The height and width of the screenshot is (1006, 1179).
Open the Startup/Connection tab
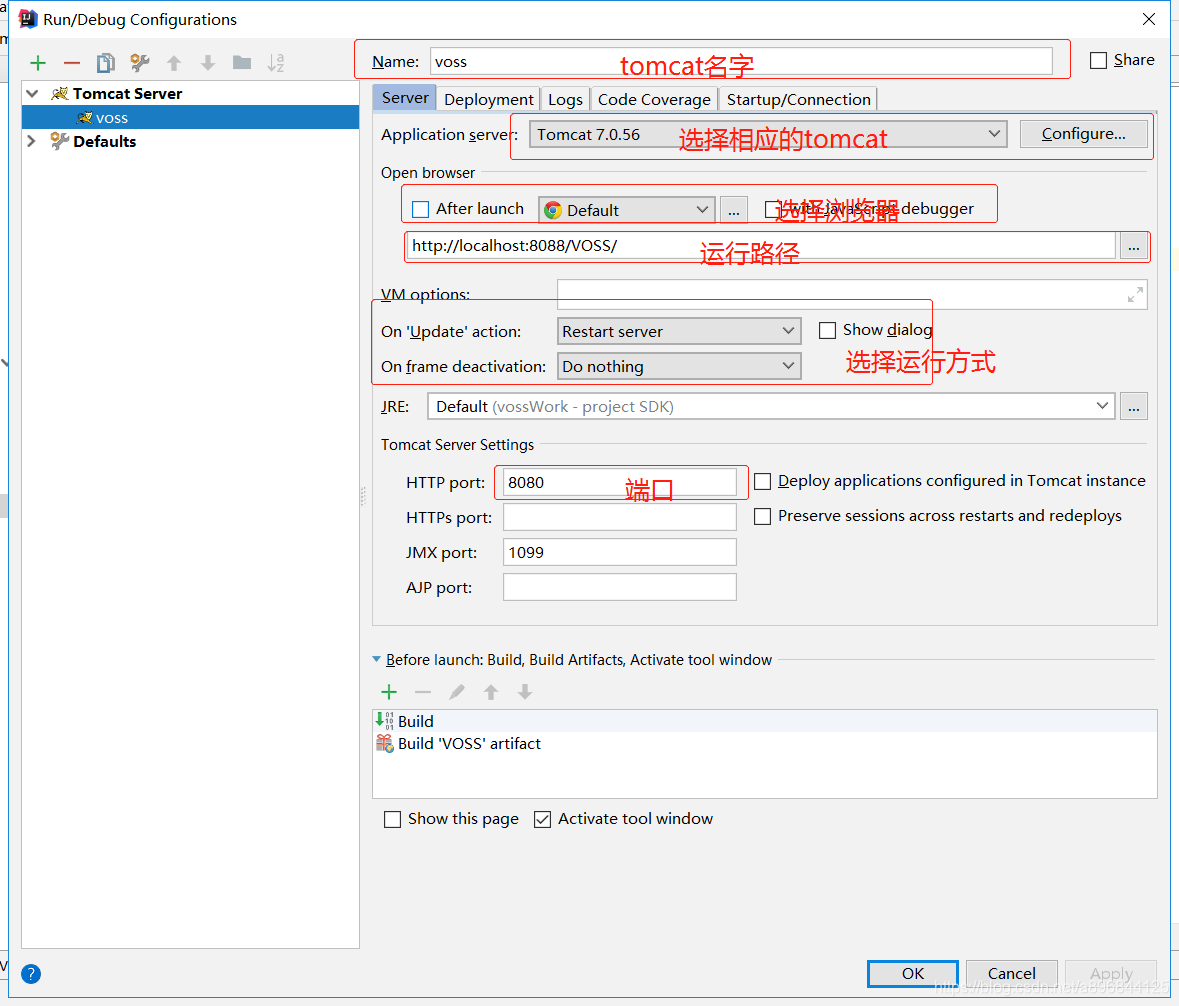click(x=799, y=99)
